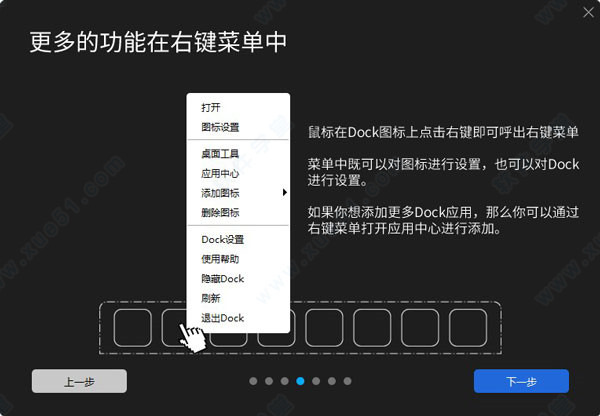Click the seventh Dock icon placeholder

[x=420, y=328]
